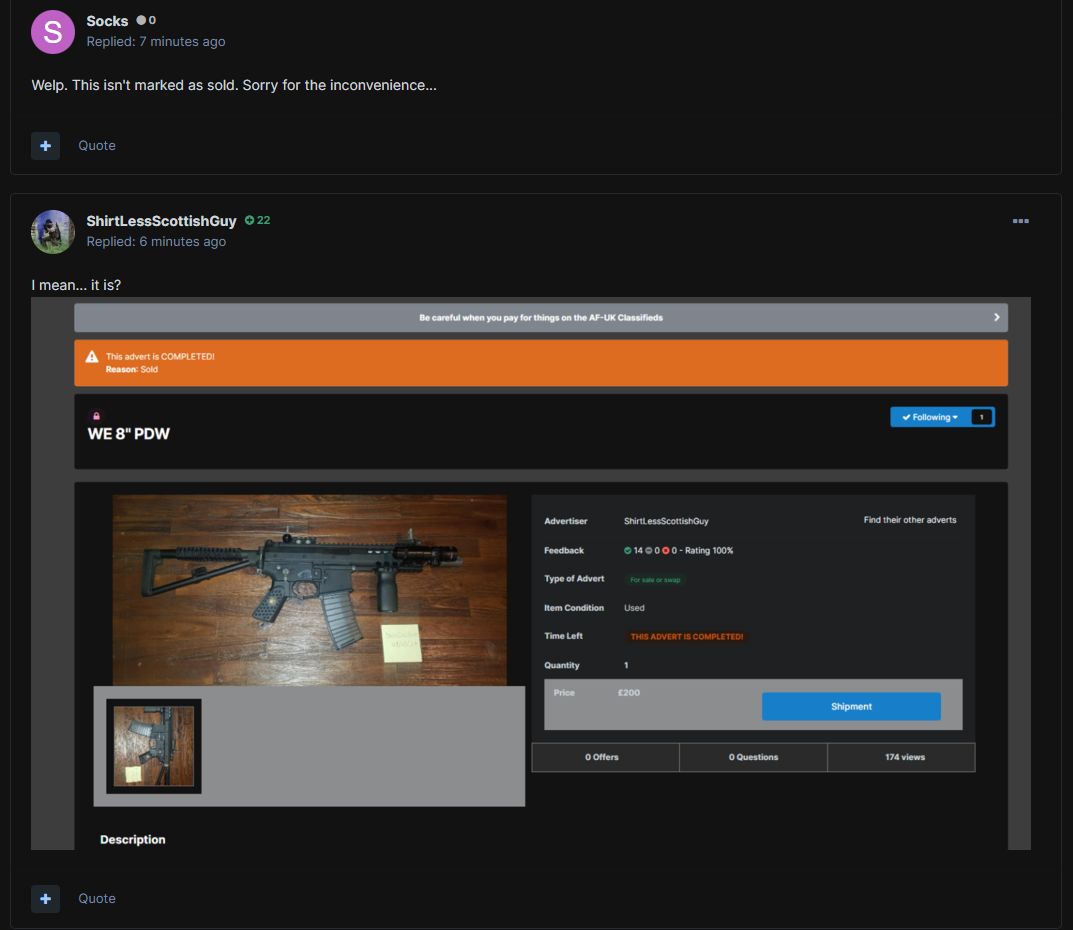Viewport: 1073px width, 930px height.
Task: Expand the classifieds warning banner chevron
Action: (996, 317)
